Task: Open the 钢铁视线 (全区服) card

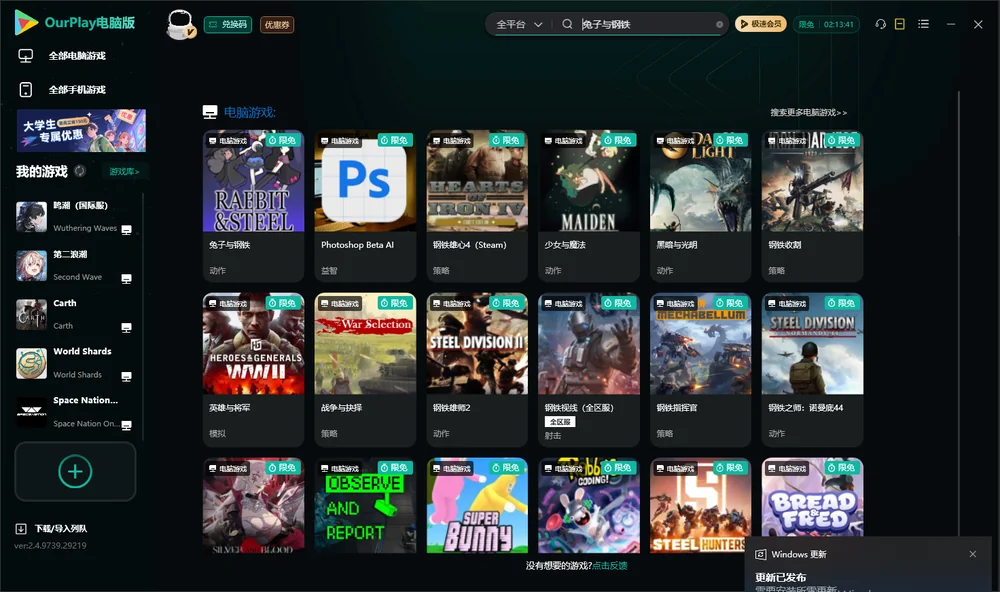Action: (589, 369)
